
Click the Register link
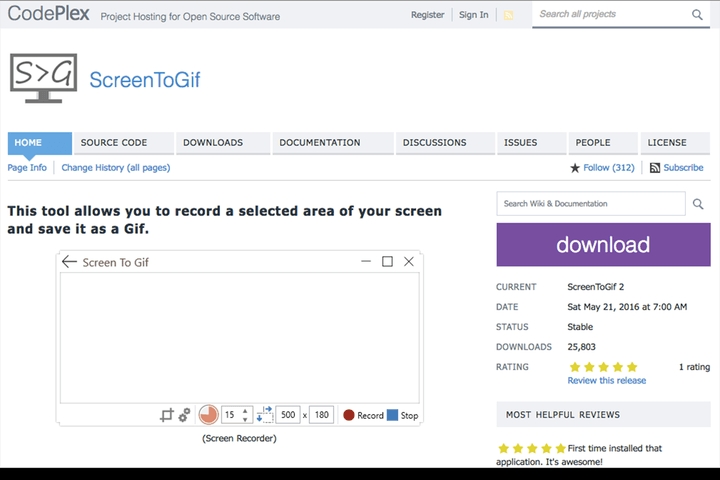(428, 15)
